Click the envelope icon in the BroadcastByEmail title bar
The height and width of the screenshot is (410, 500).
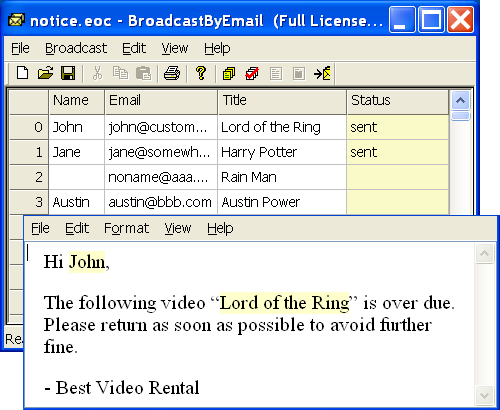pyautogui.click(x=17, y=21)
